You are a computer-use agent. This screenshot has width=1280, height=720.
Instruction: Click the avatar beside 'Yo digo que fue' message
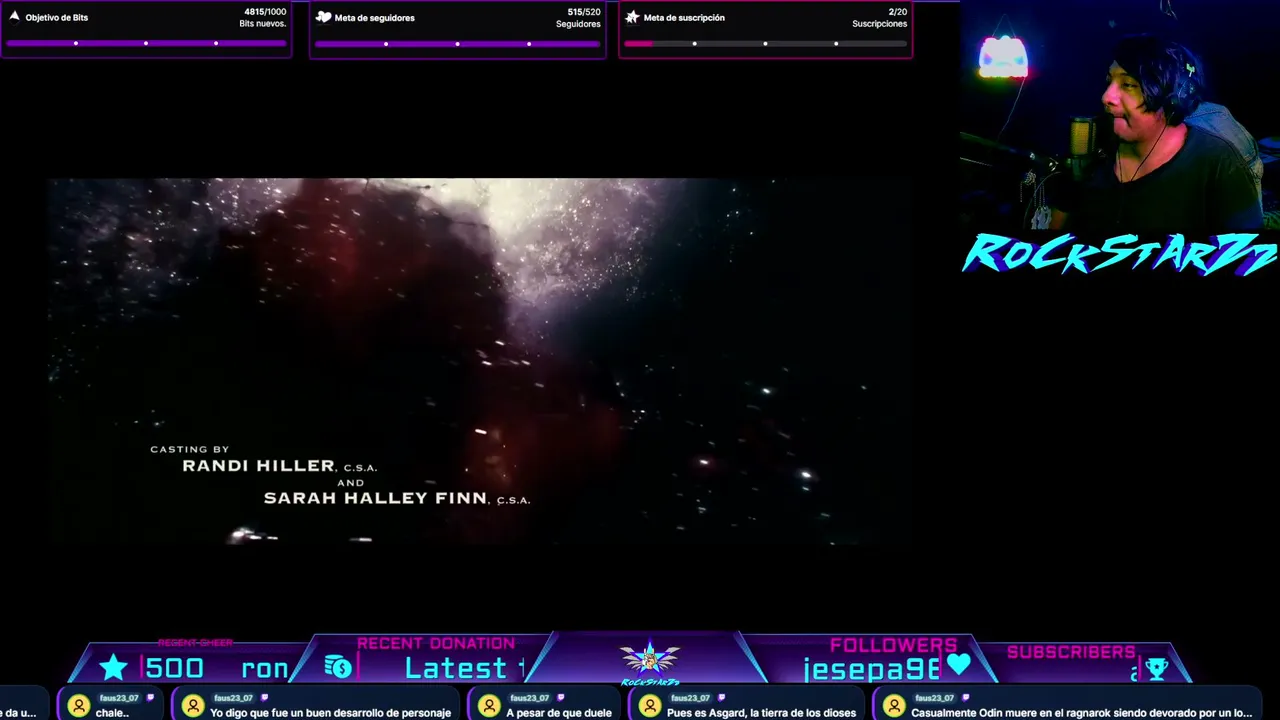(x=193, y=706)
